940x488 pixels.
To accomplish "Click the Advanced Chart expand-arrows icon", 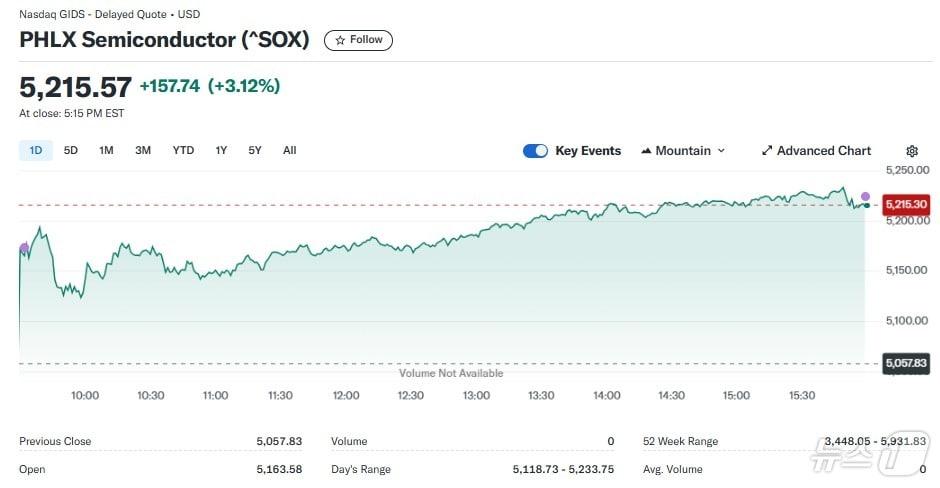I will (767, 151).
